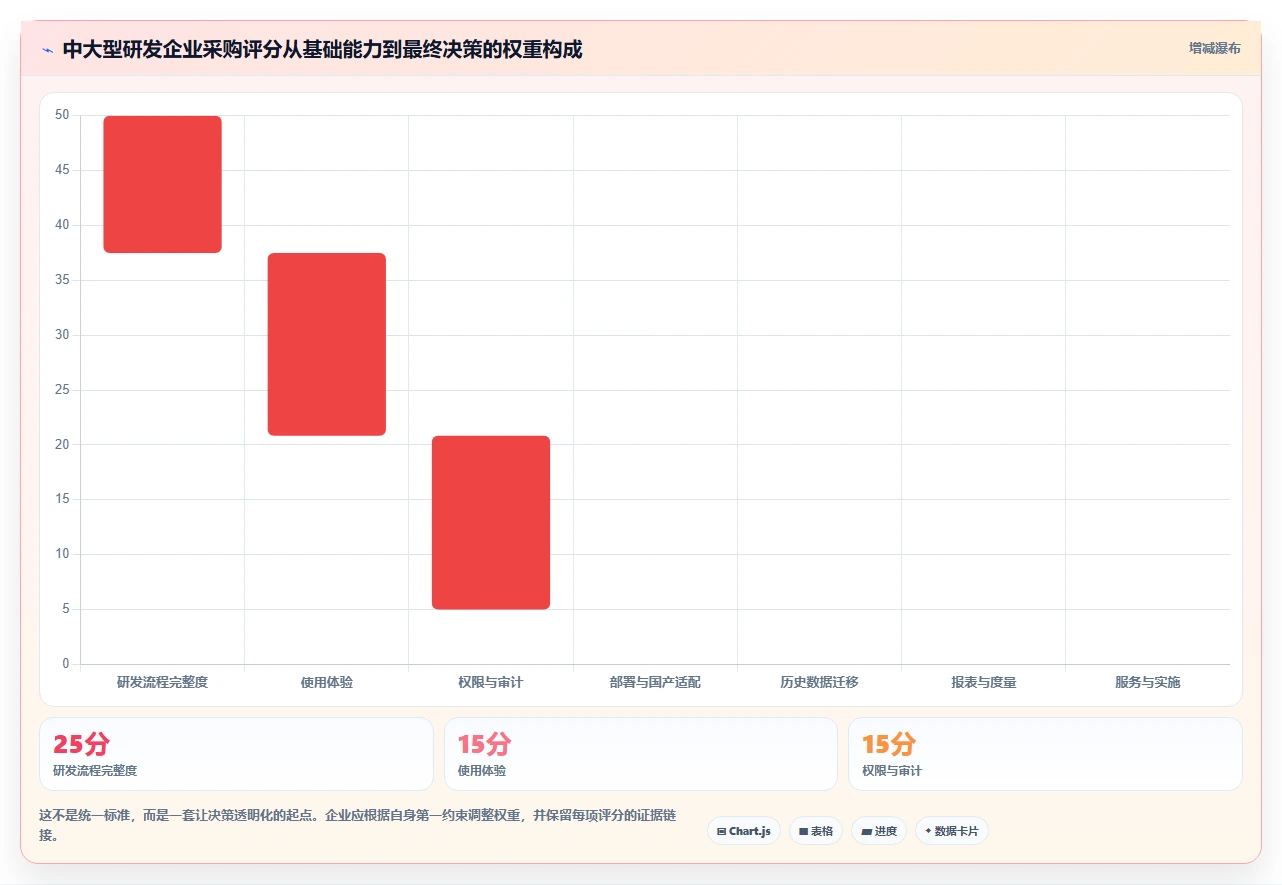1282x885 pixels.
Task: Click the 增减瀑布 label in the header
Action: tap(1215, 48)
